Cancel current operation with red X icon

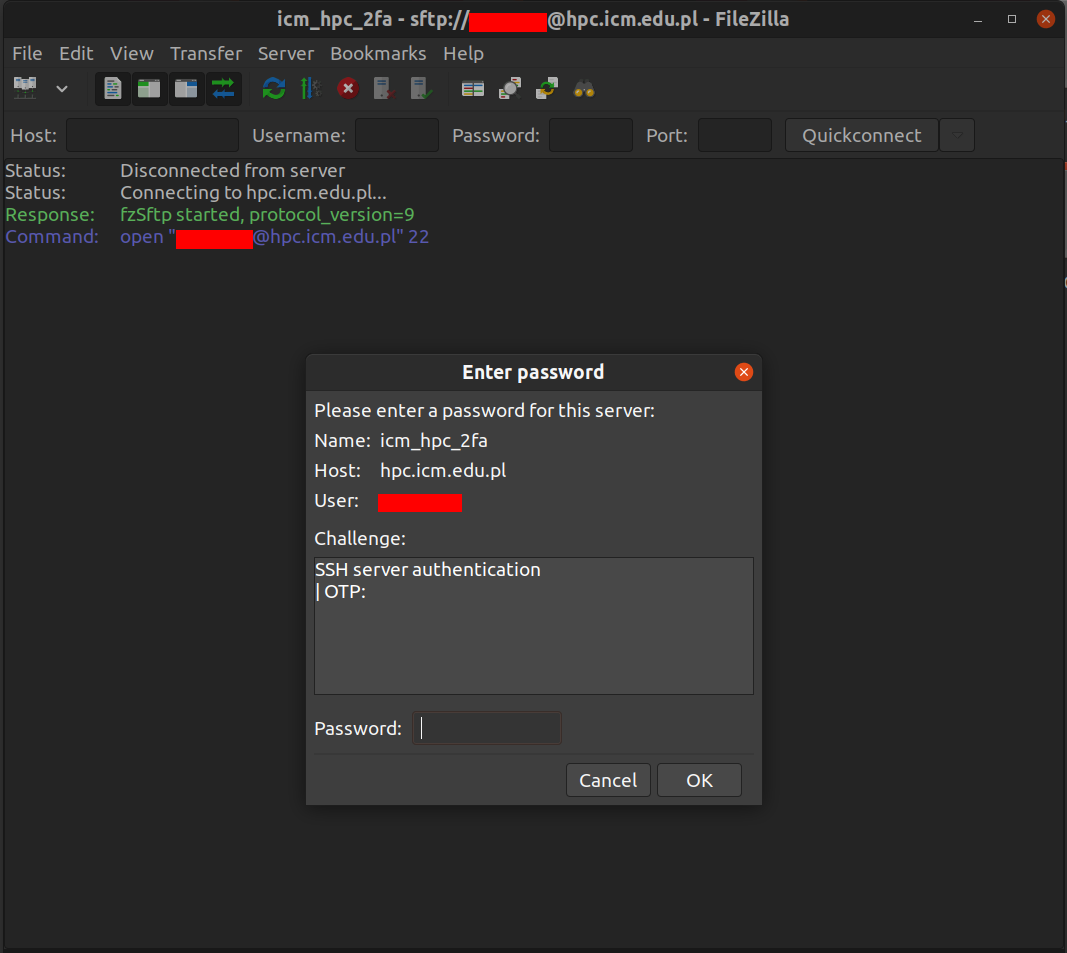(347, 89)
